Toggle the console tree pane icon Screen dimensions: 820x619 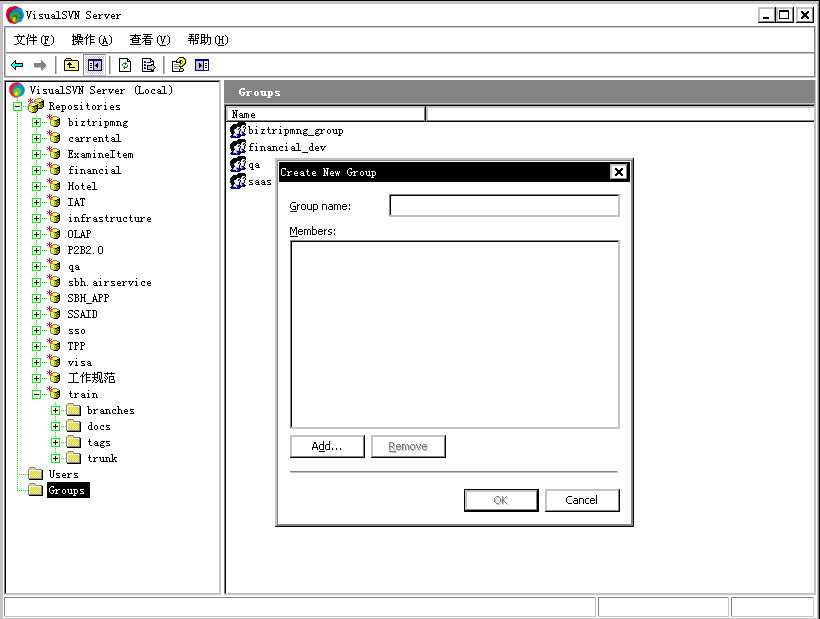click(95, 65)
